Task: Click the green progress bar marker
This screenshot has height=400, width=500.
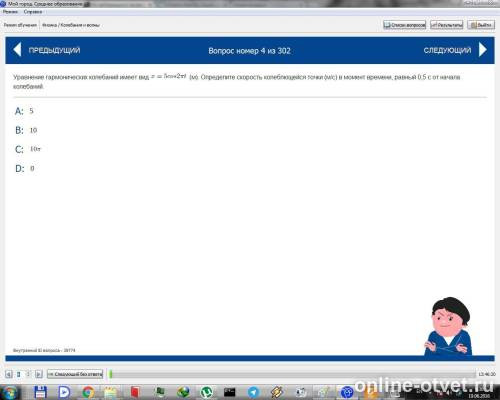Action: point(111,374)
